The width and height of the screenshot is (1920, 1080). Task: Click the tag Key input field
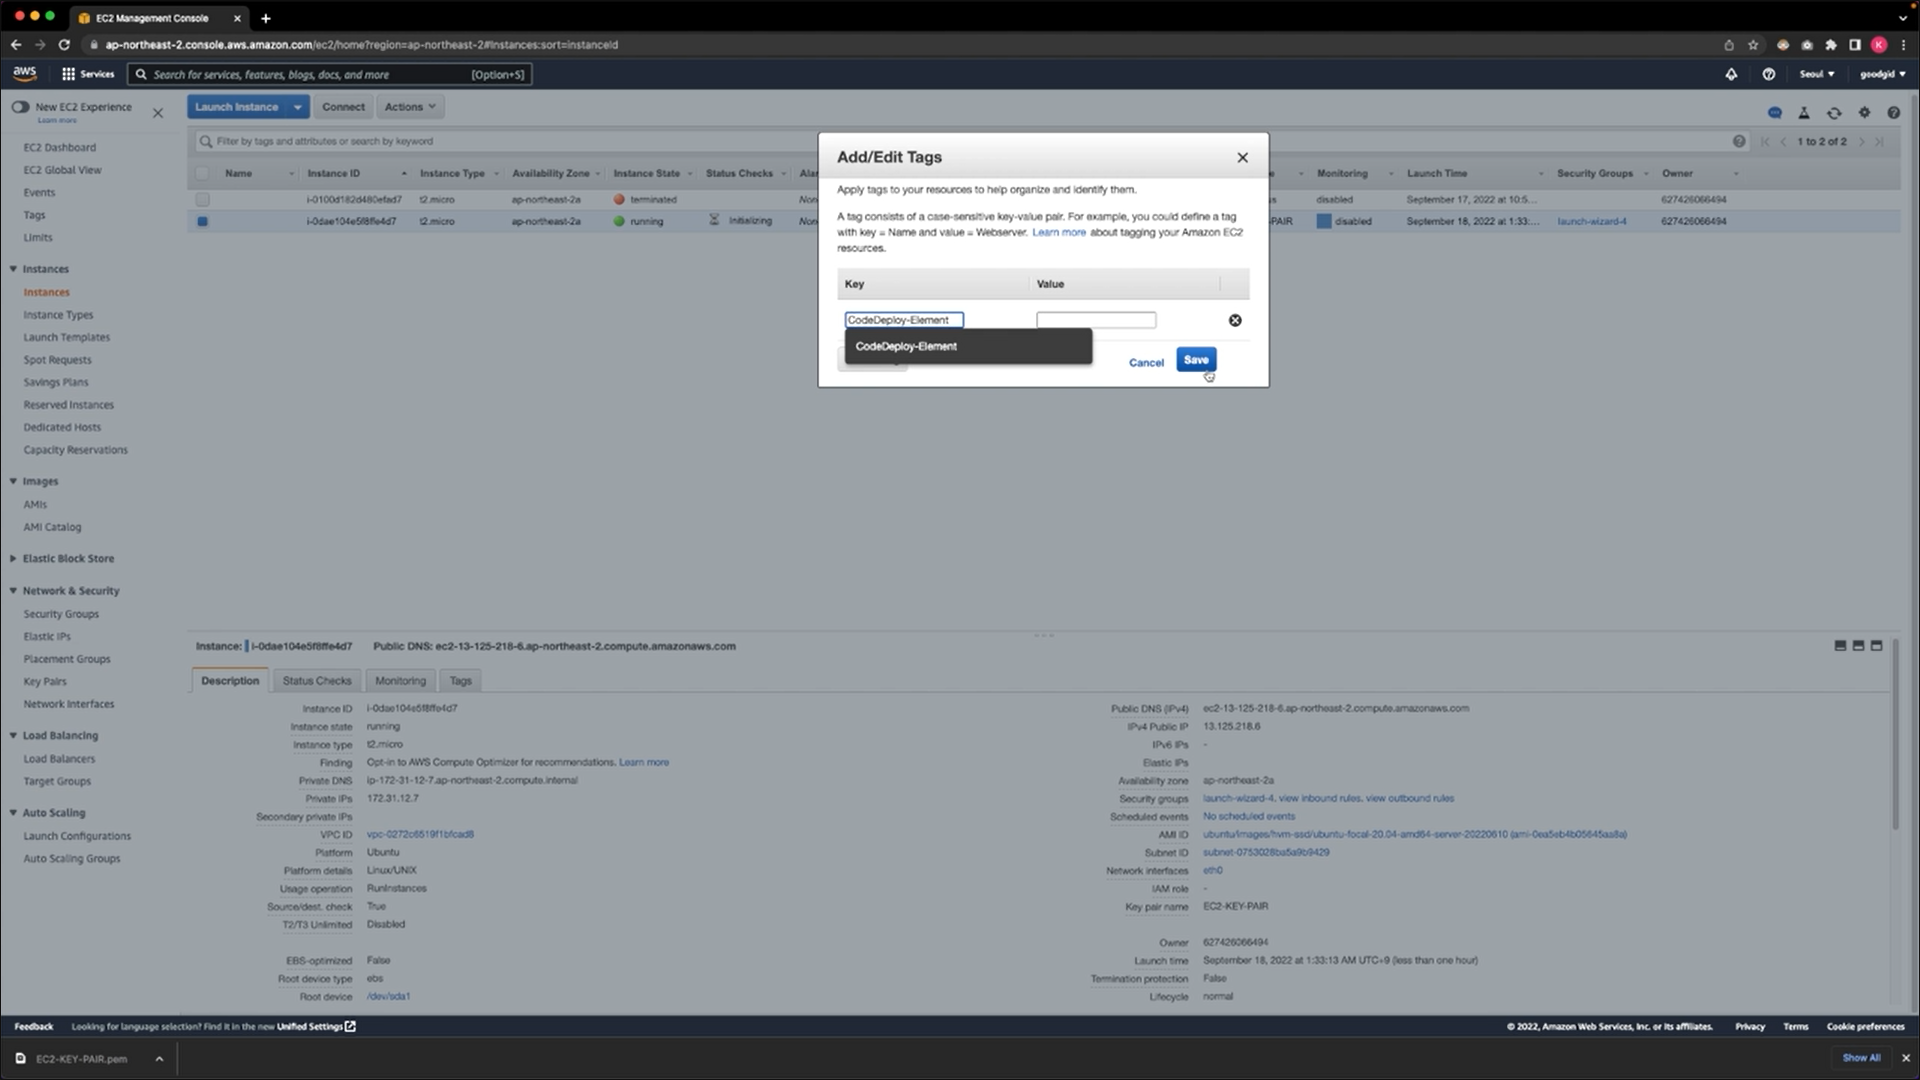[x=904, y=320]
